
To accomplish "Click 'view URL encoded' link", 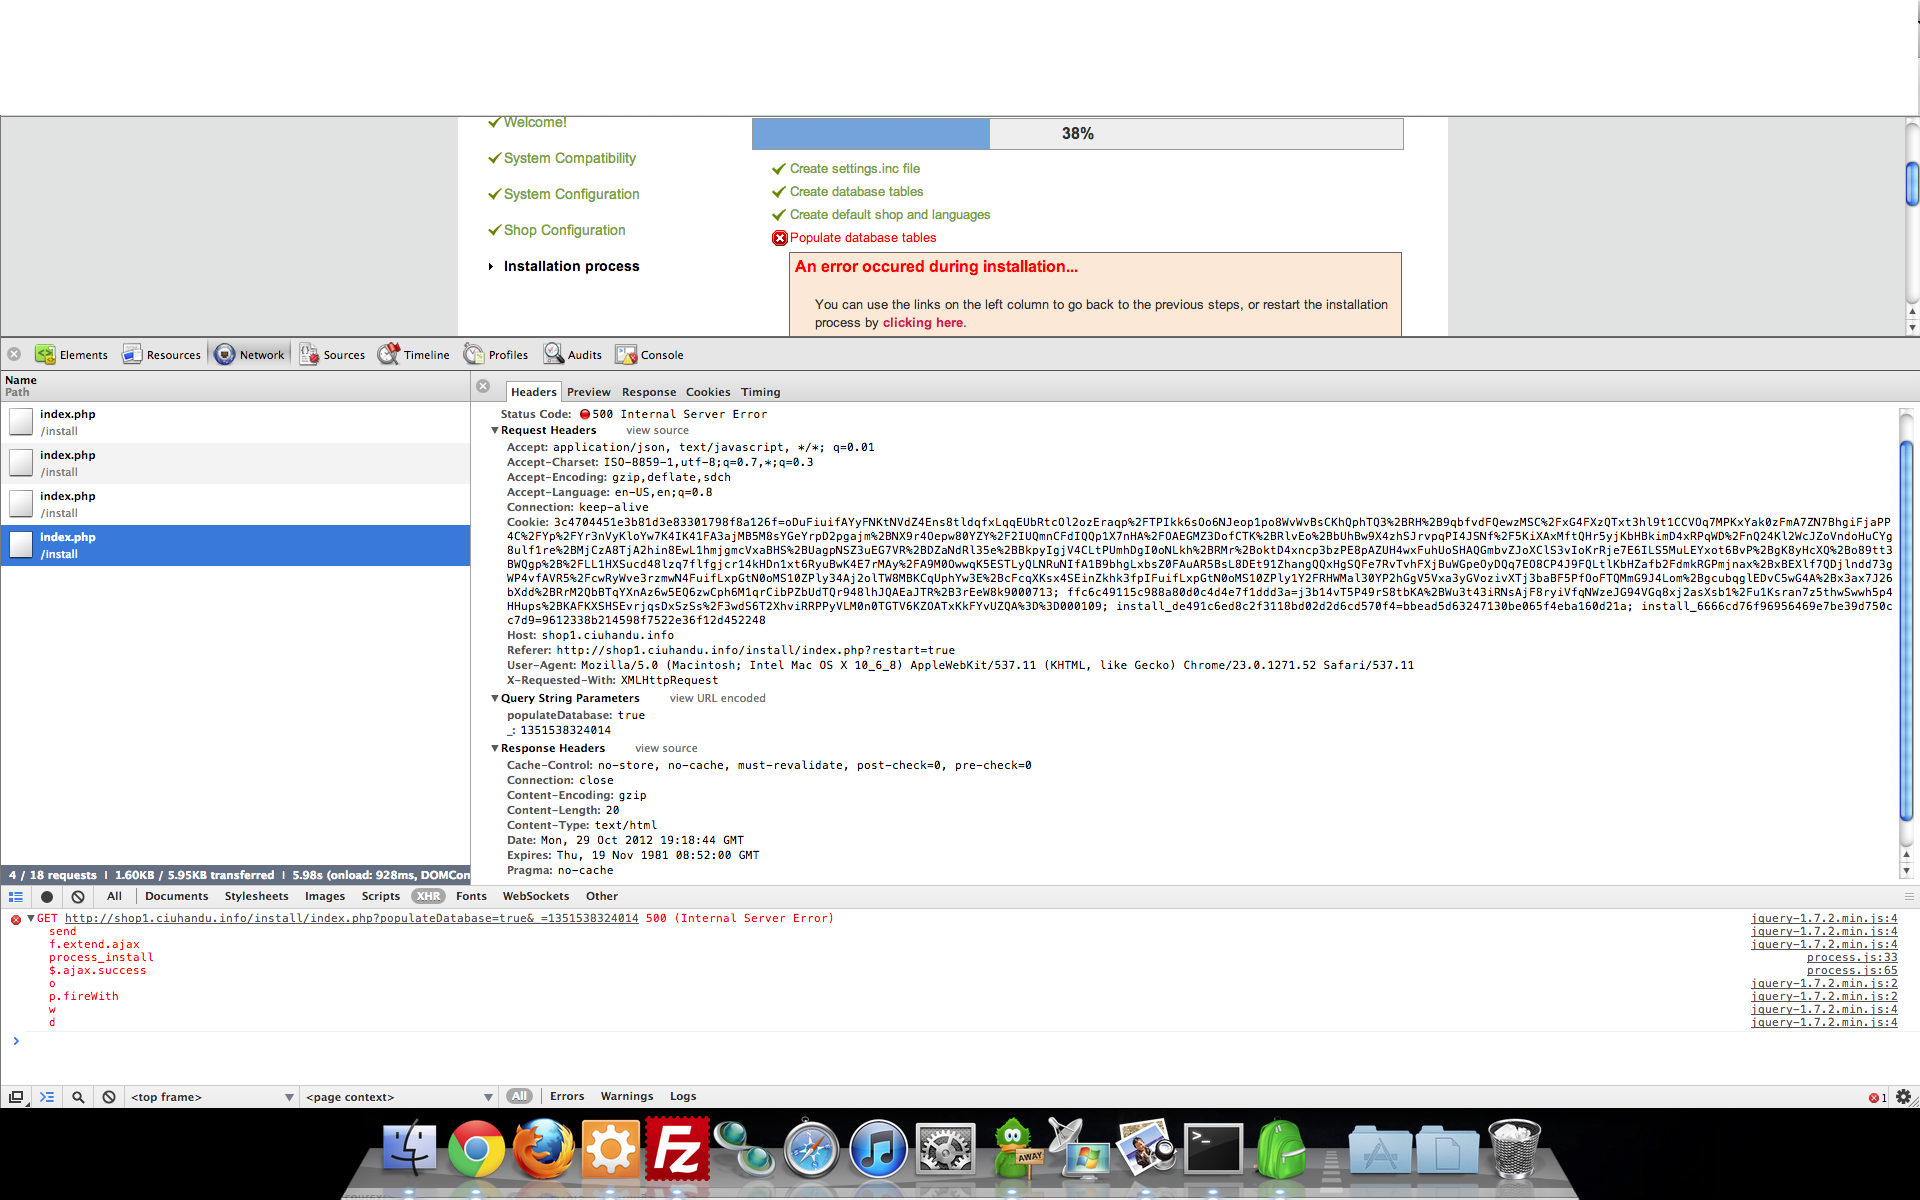I will [717, 698].
